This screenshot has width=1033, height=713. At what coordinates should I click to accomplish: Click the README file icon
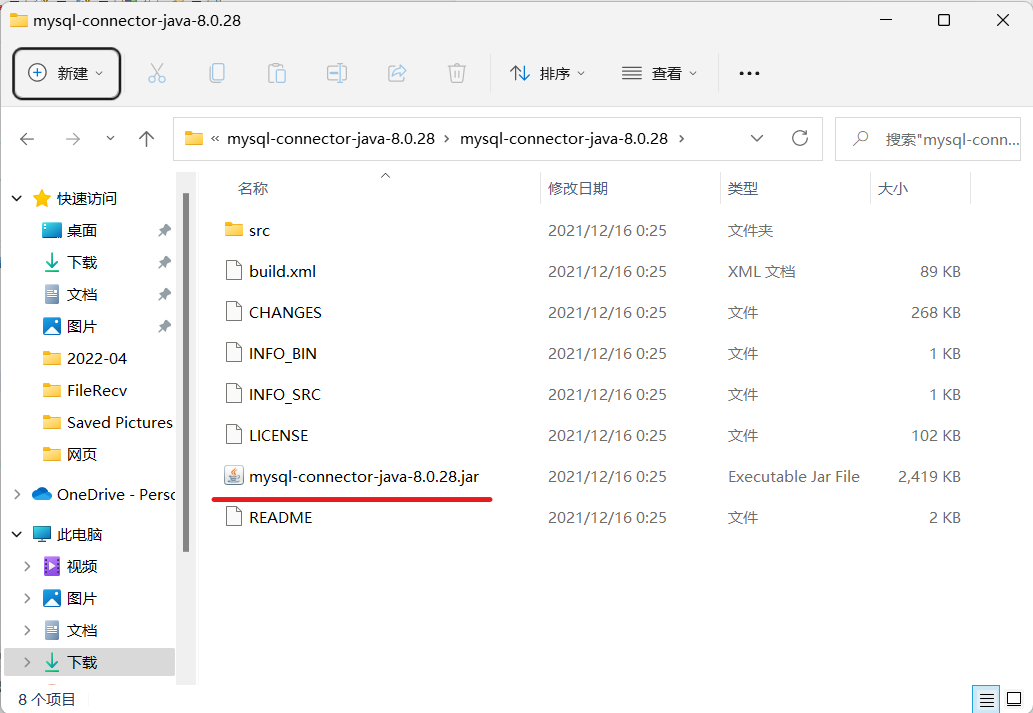pyautogui.click(x=234, y=517)
